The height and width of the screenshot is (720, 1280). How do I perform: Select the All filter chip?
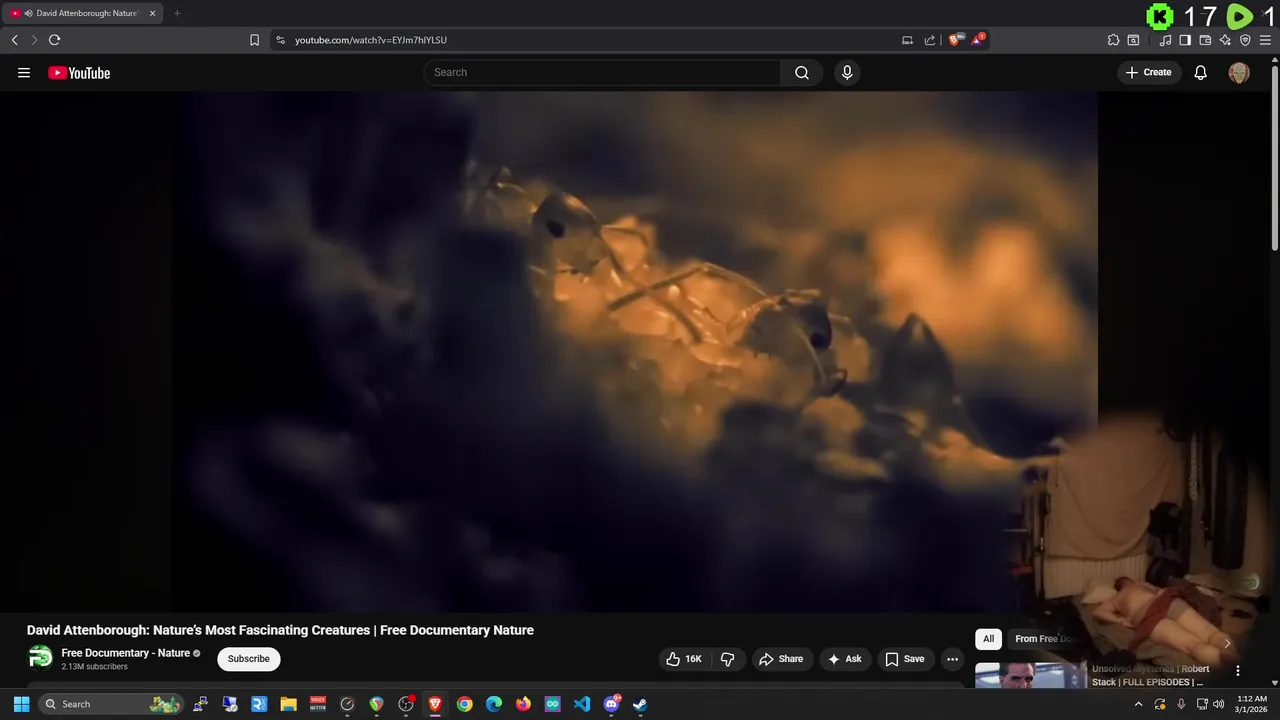(988, 639)
